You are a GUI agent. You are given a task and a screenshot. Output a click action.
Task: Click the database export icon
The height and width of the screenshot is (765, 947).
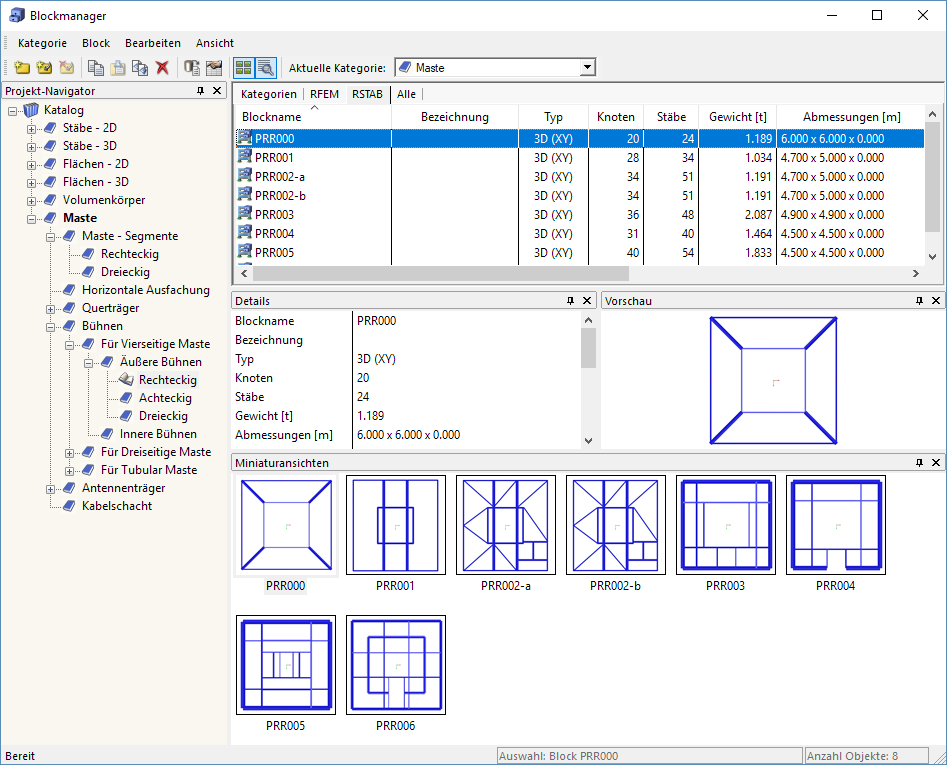pyautogui.click(x=191, y=68)
